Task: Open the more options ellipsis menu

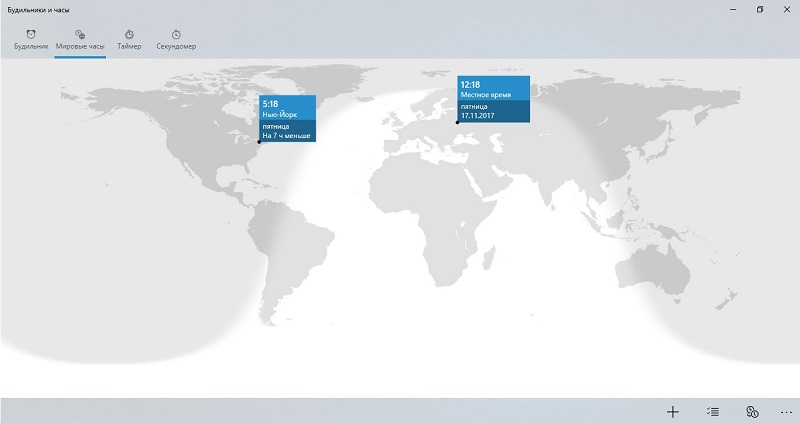Action: [x=786, y=411]
